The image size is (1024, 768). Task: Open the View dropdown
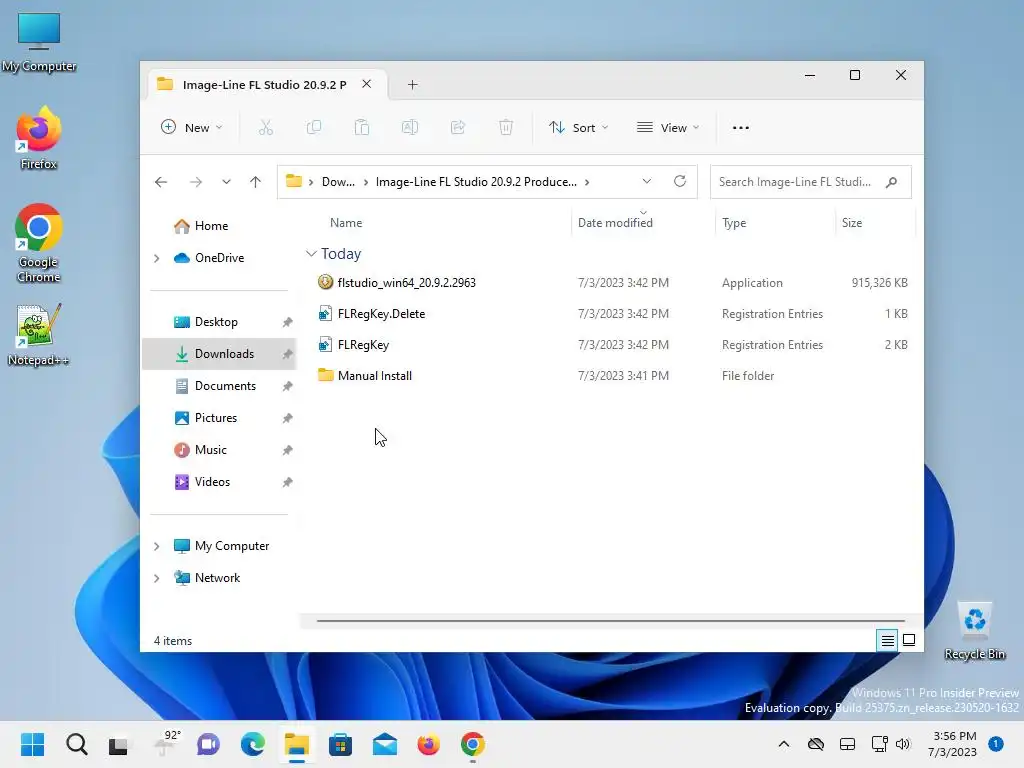[x=668, y=127]
